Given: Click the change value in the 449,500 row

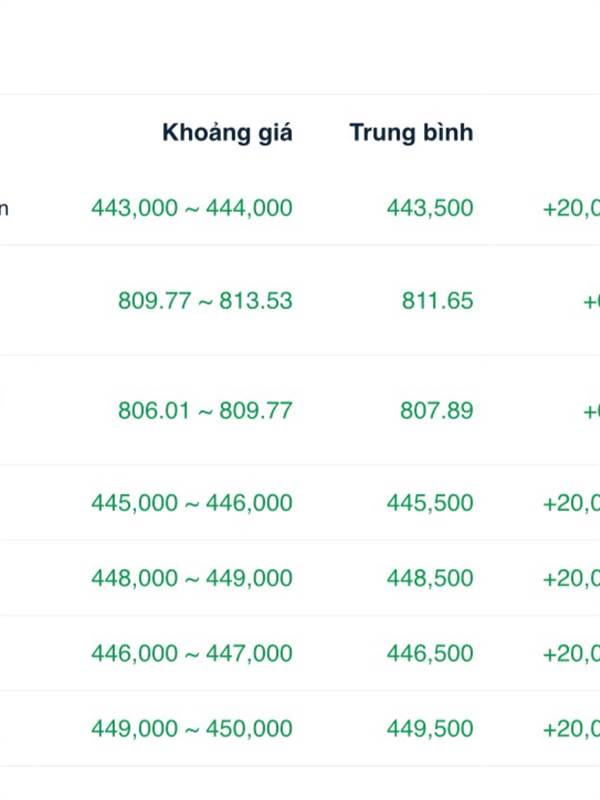Looking at the screenshot, I should point(572,729).
